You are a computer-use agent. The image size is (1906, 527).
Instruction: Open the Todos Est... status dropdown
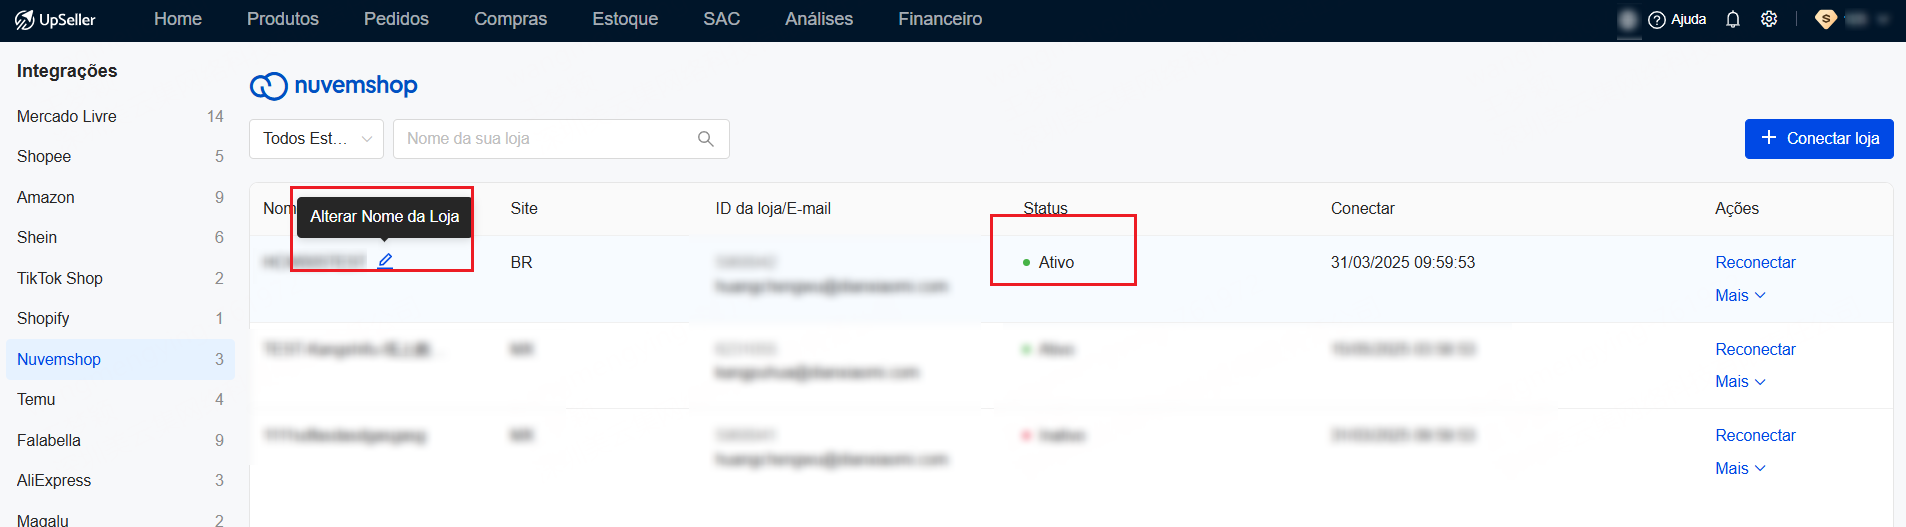(316, 139)
